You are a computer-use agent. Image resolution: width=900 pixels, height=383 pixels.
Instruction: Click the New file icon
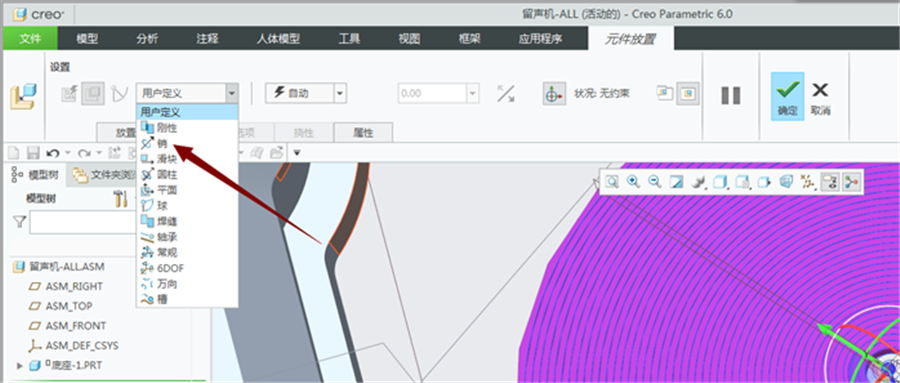(13, 153)
